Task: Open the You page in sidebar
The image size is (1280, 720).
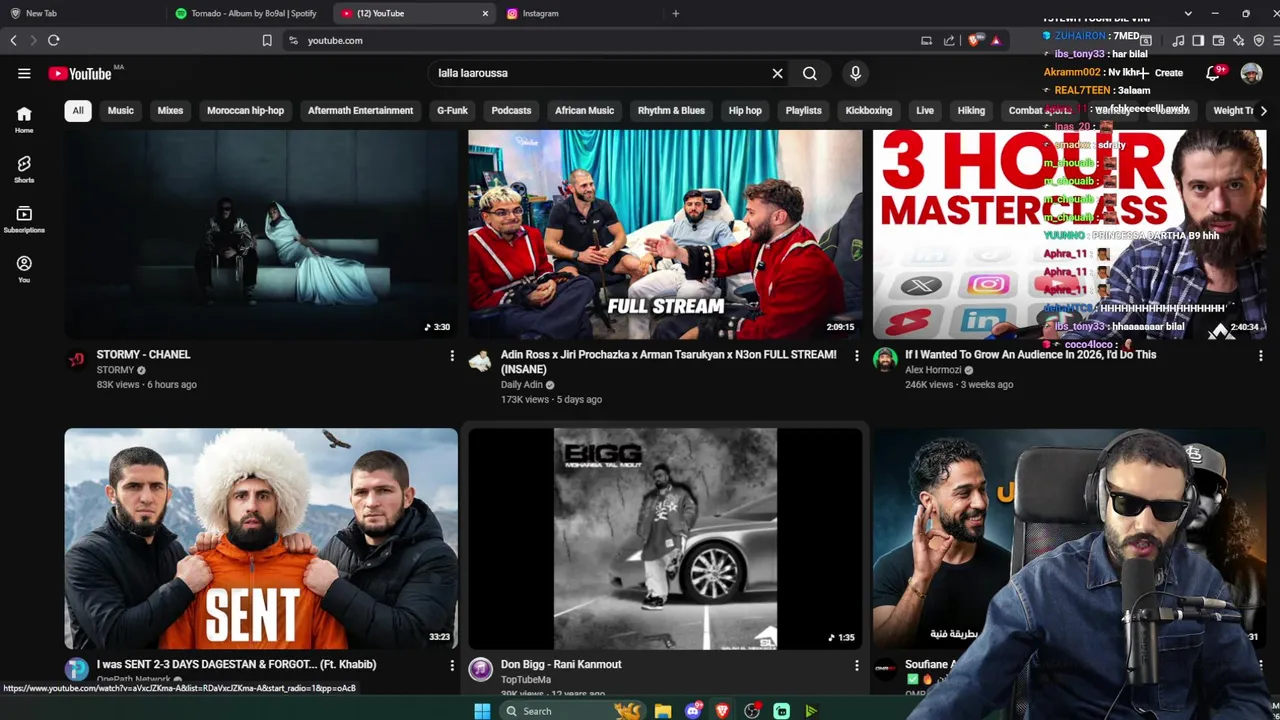Action: pyautogui.click(x=24, y=269)
